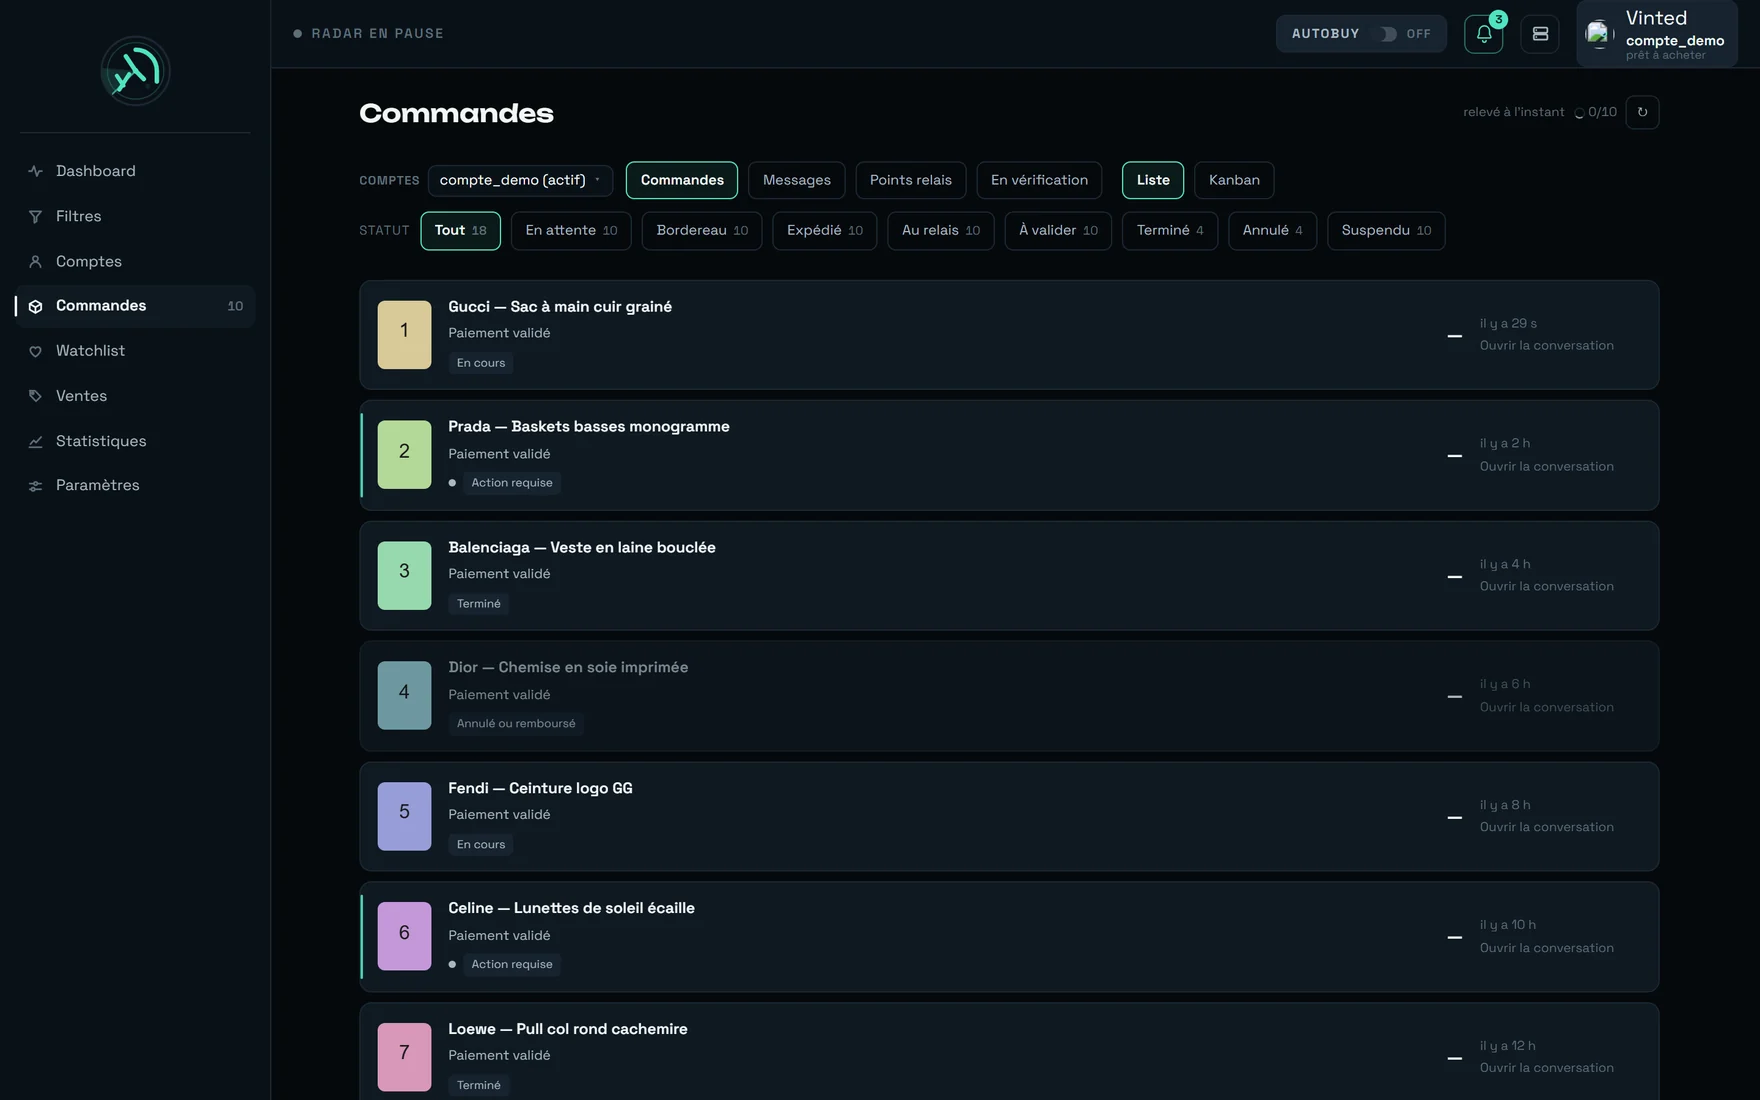Image resolution: width=1760 pixels, height=1100 pixels.
Task: Expand the Fendi order row dash
Action: coord(1455,818)
